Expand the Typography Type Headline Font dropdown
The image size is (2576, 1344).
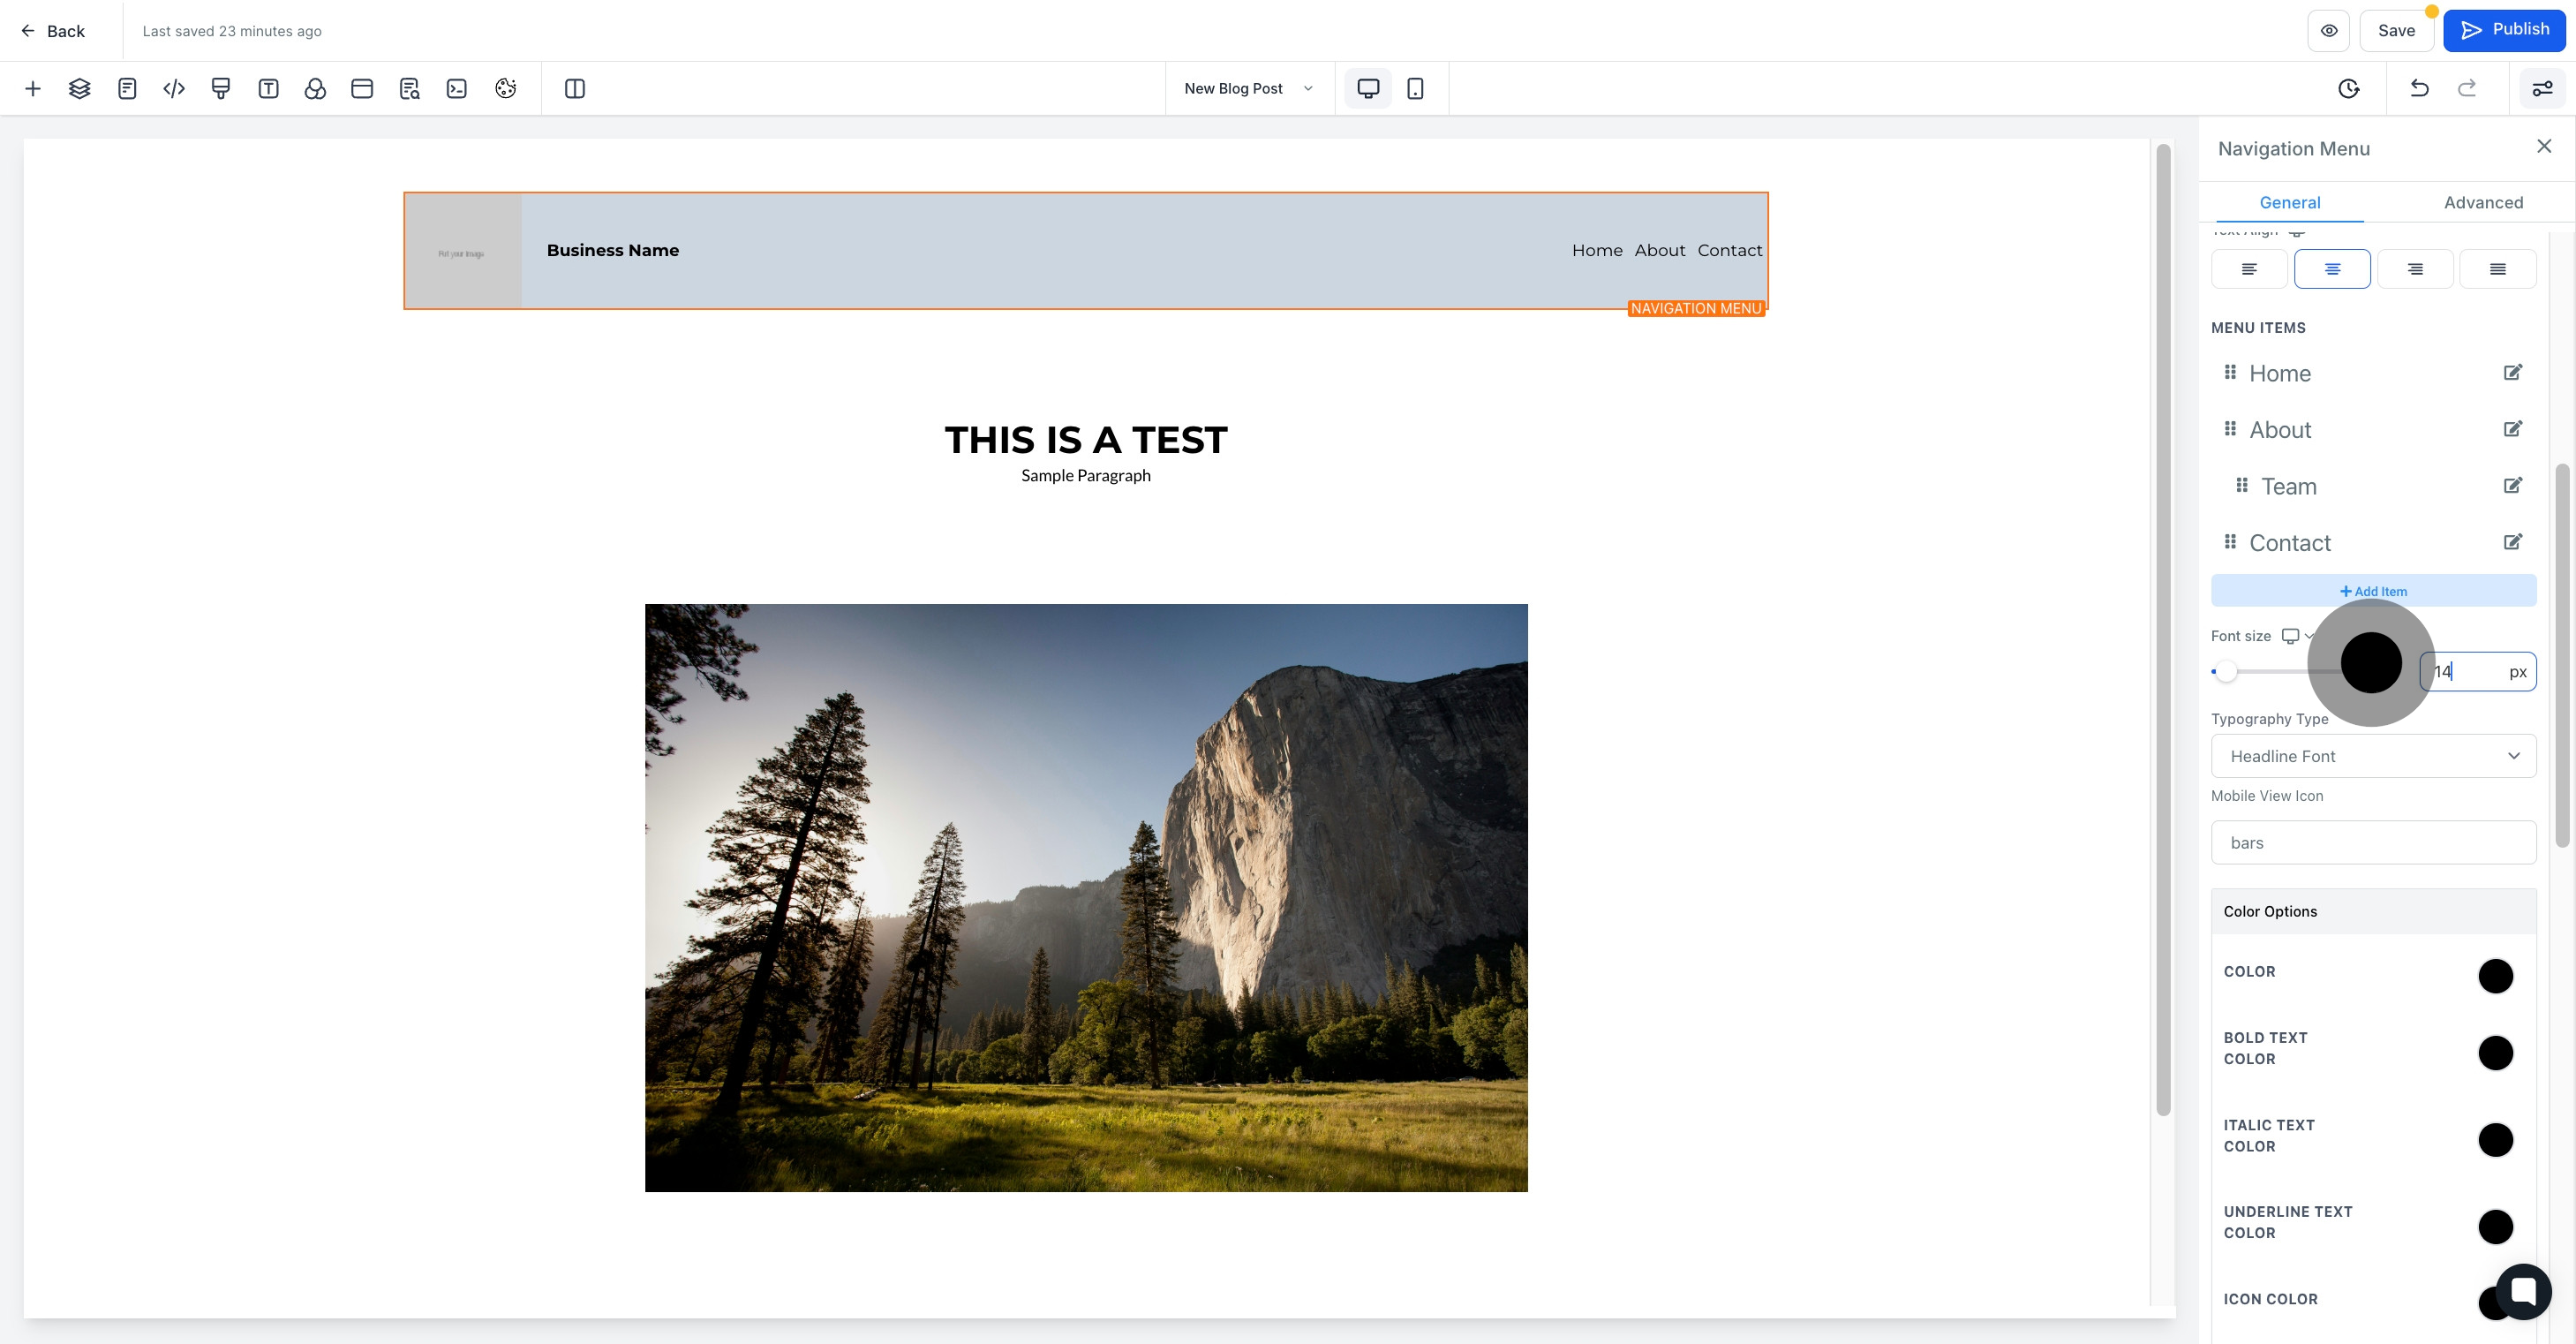tap(2373, 756)
